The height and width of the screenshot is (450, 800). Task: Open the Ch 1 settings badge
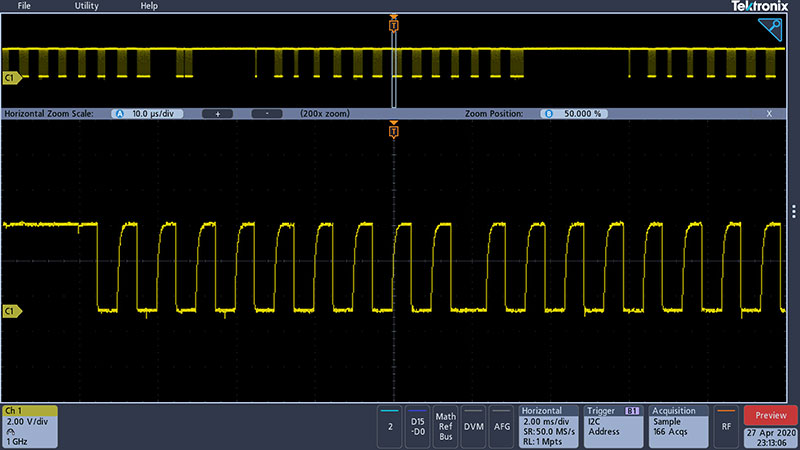pyautogui.click(x=29, y=425)
